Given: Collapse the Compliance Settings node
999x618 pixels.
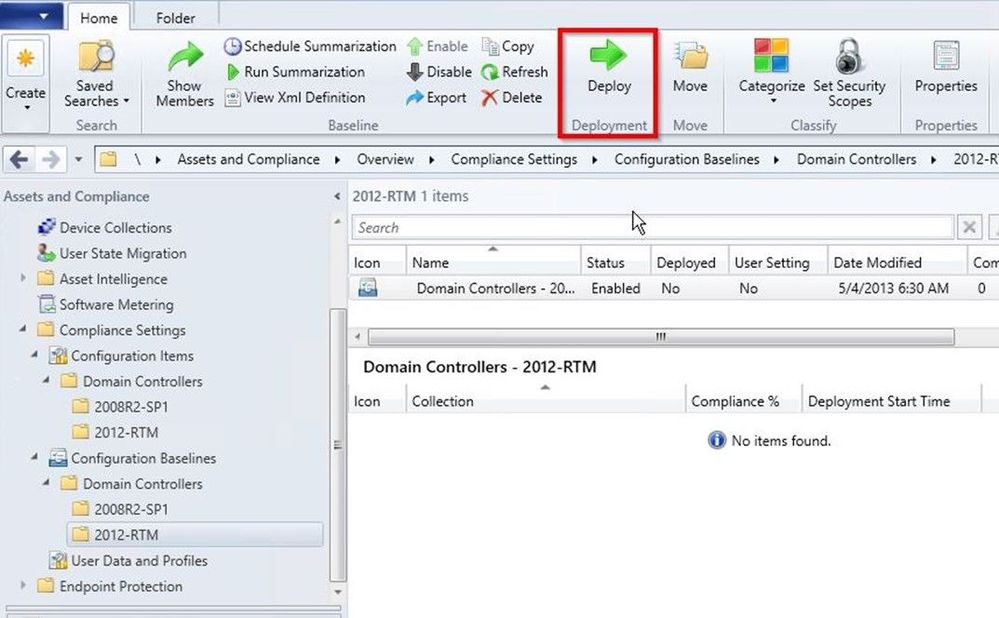Looking at the screenshot, I should click(x=24, y=329).
